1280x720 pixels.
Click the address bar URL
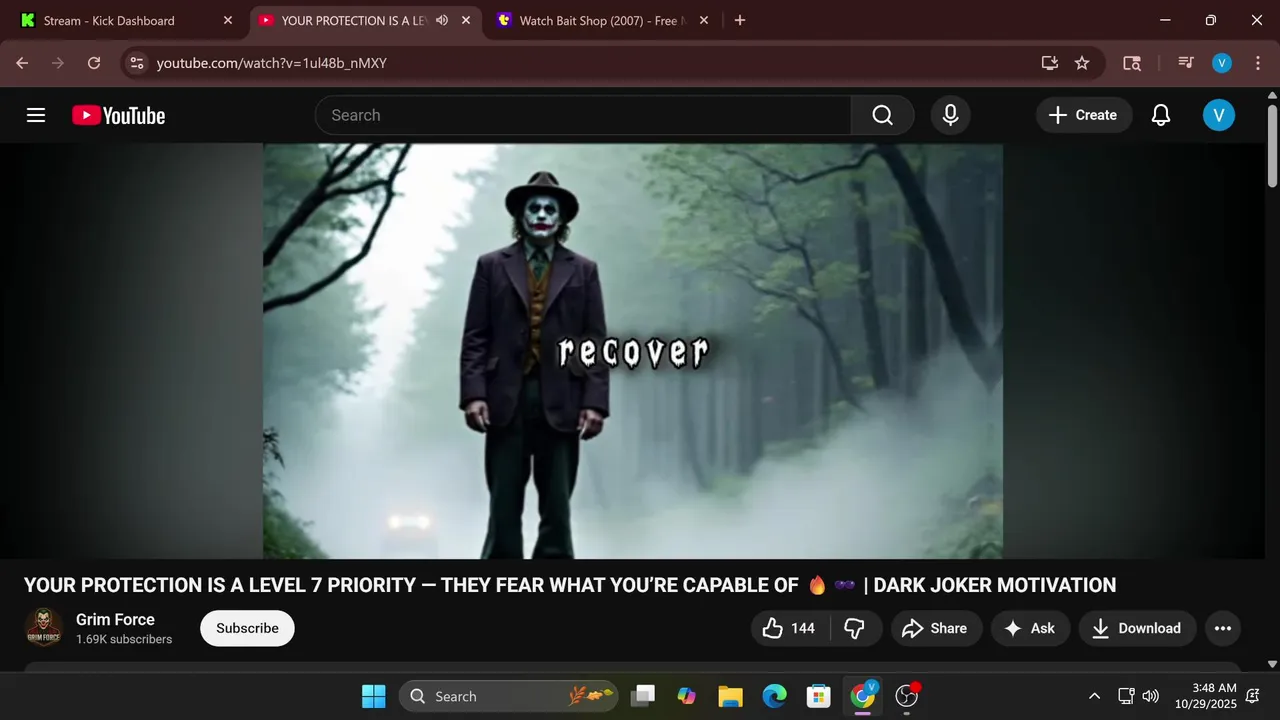point(272,63)
